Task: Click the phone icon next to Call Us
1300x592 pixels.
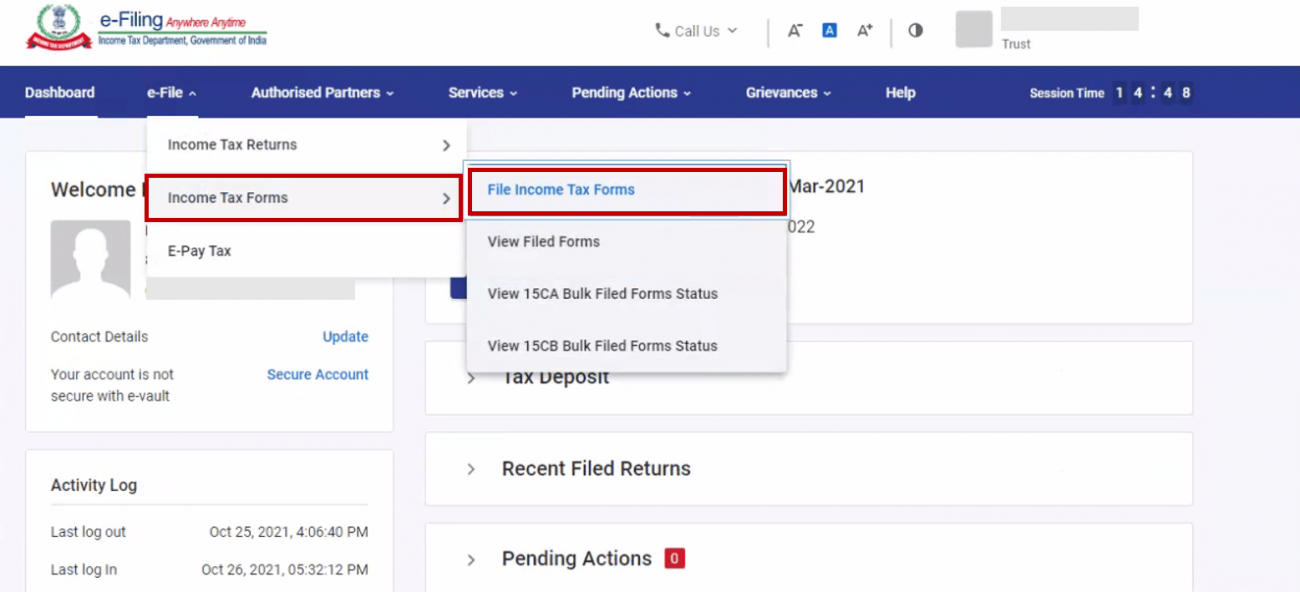Action: [663, 31]
